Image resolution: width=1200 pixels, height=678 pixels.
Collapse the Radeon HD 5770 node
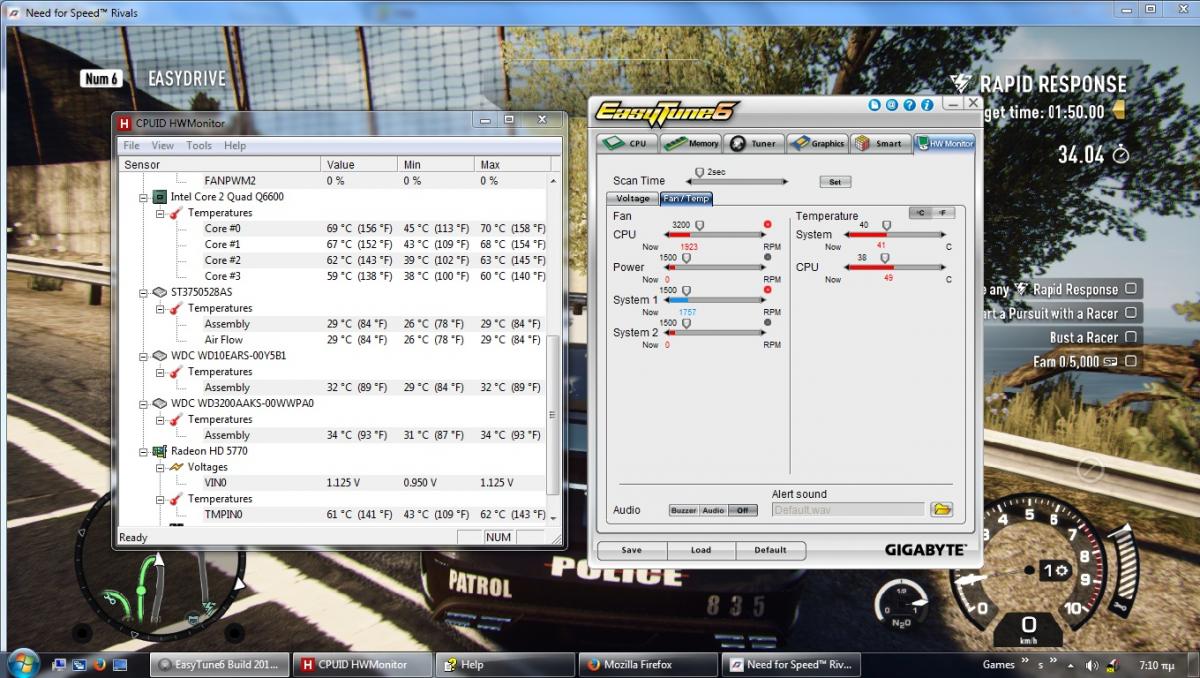click(143, 451)
